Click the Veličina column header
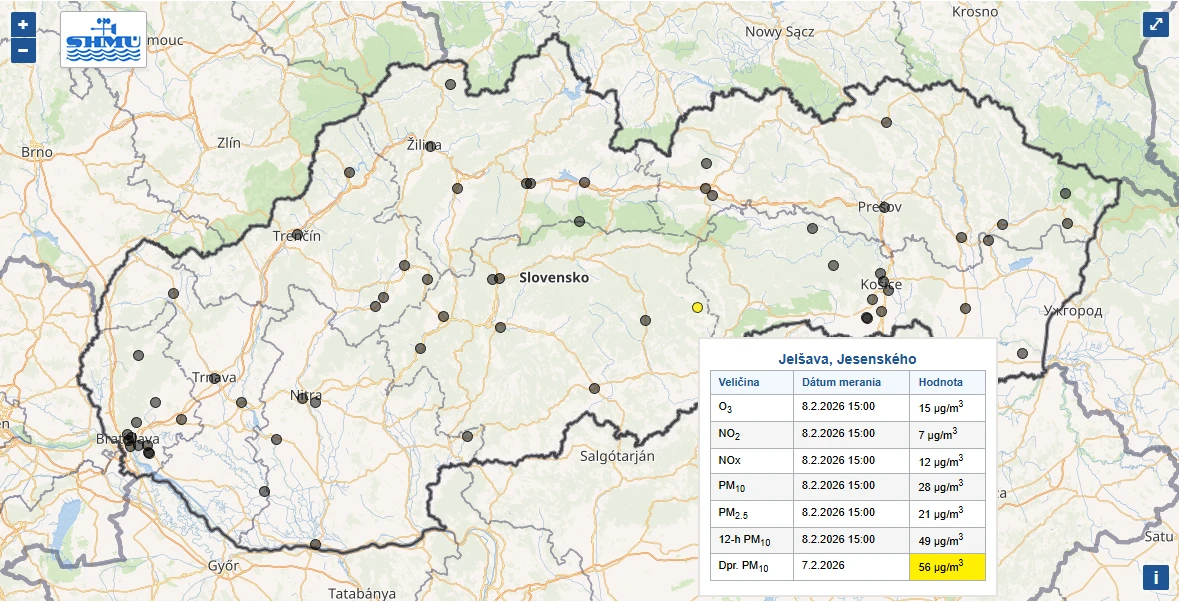The height and width of the screenshot is (602, 1179). click(739, 382)
